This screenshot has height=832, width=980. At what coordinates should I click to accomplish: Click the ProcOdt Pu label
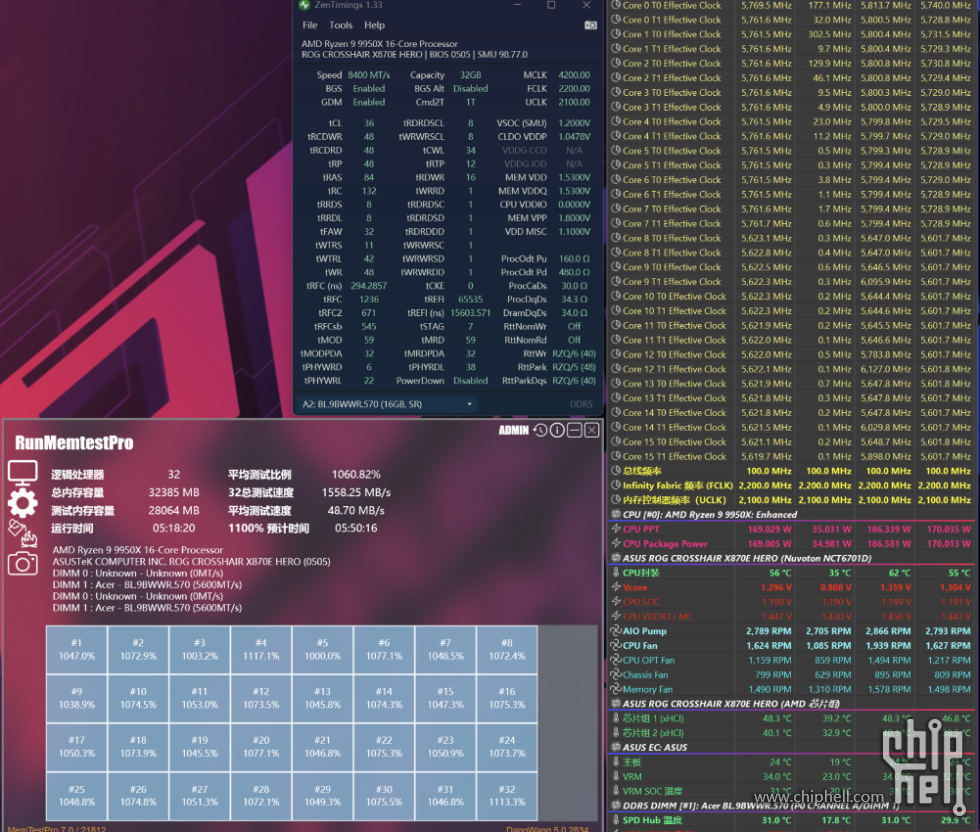[523, 259]
